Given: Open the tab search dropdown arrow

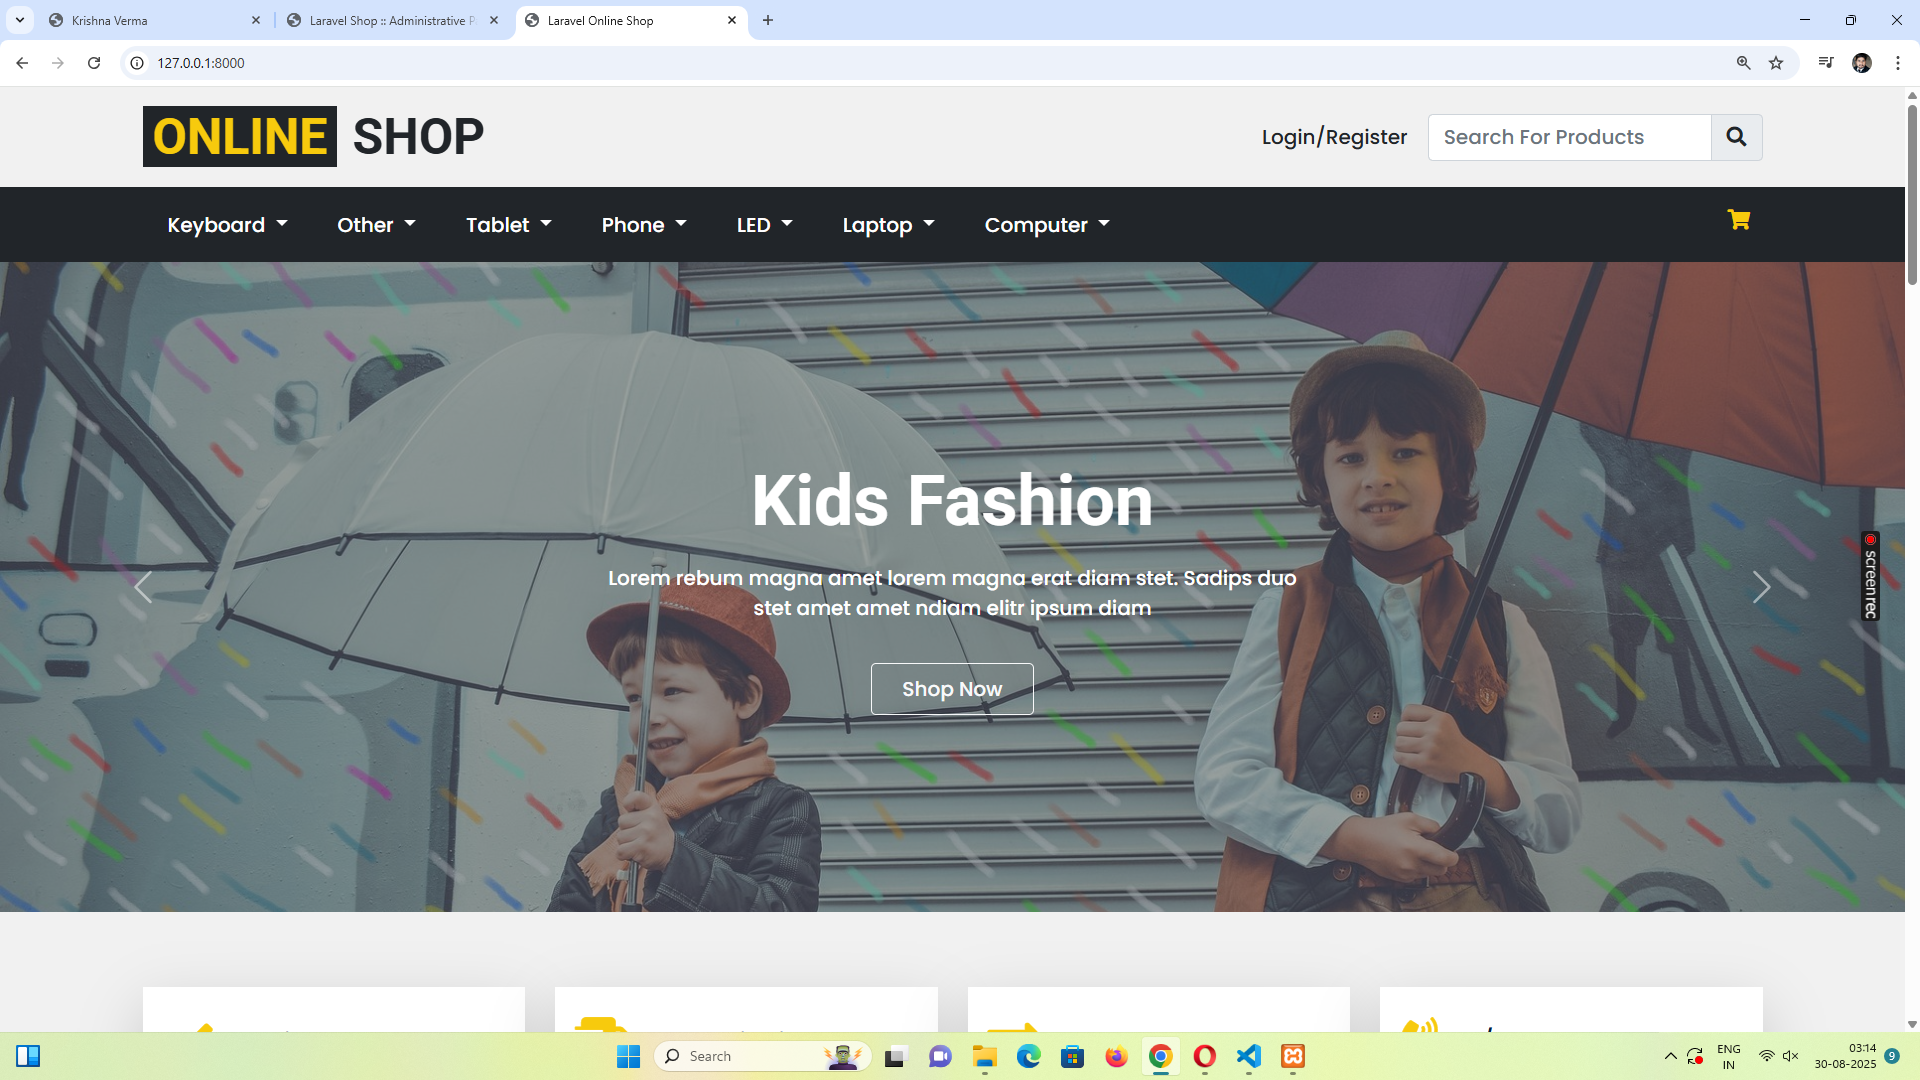Looking at the screenshot, I should (20, 20).
